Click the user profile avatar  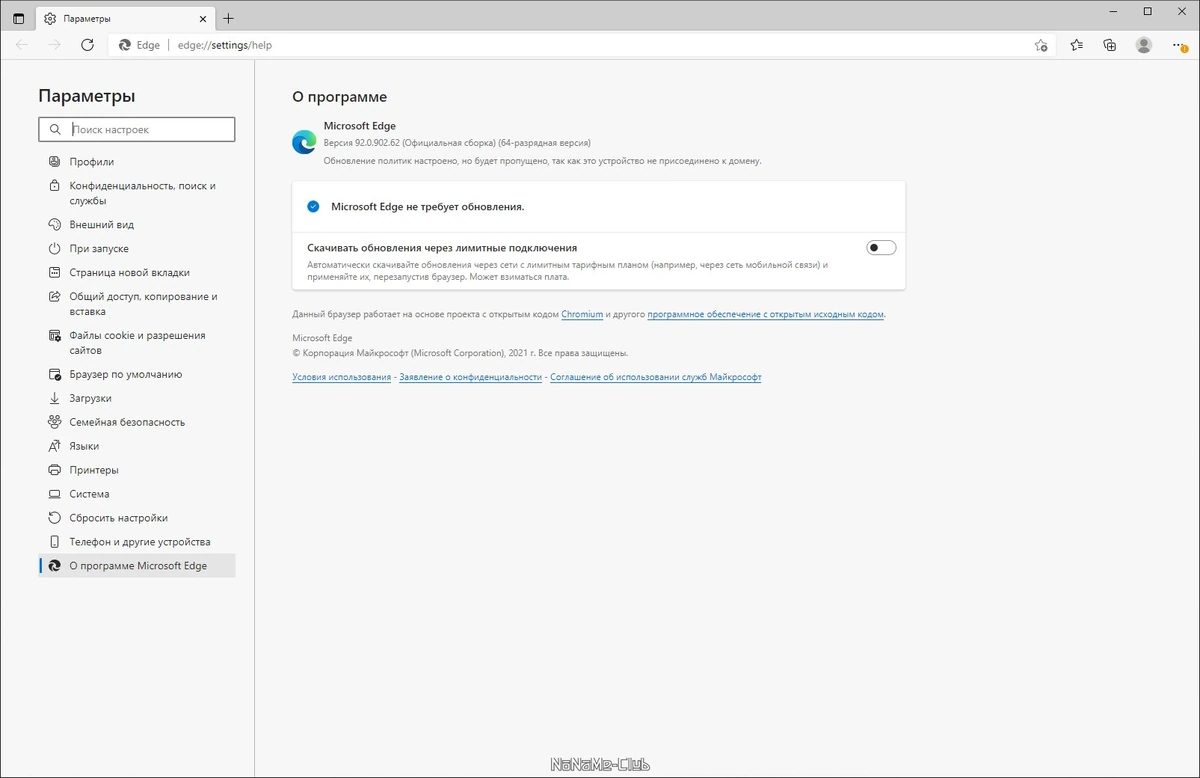1144,45
